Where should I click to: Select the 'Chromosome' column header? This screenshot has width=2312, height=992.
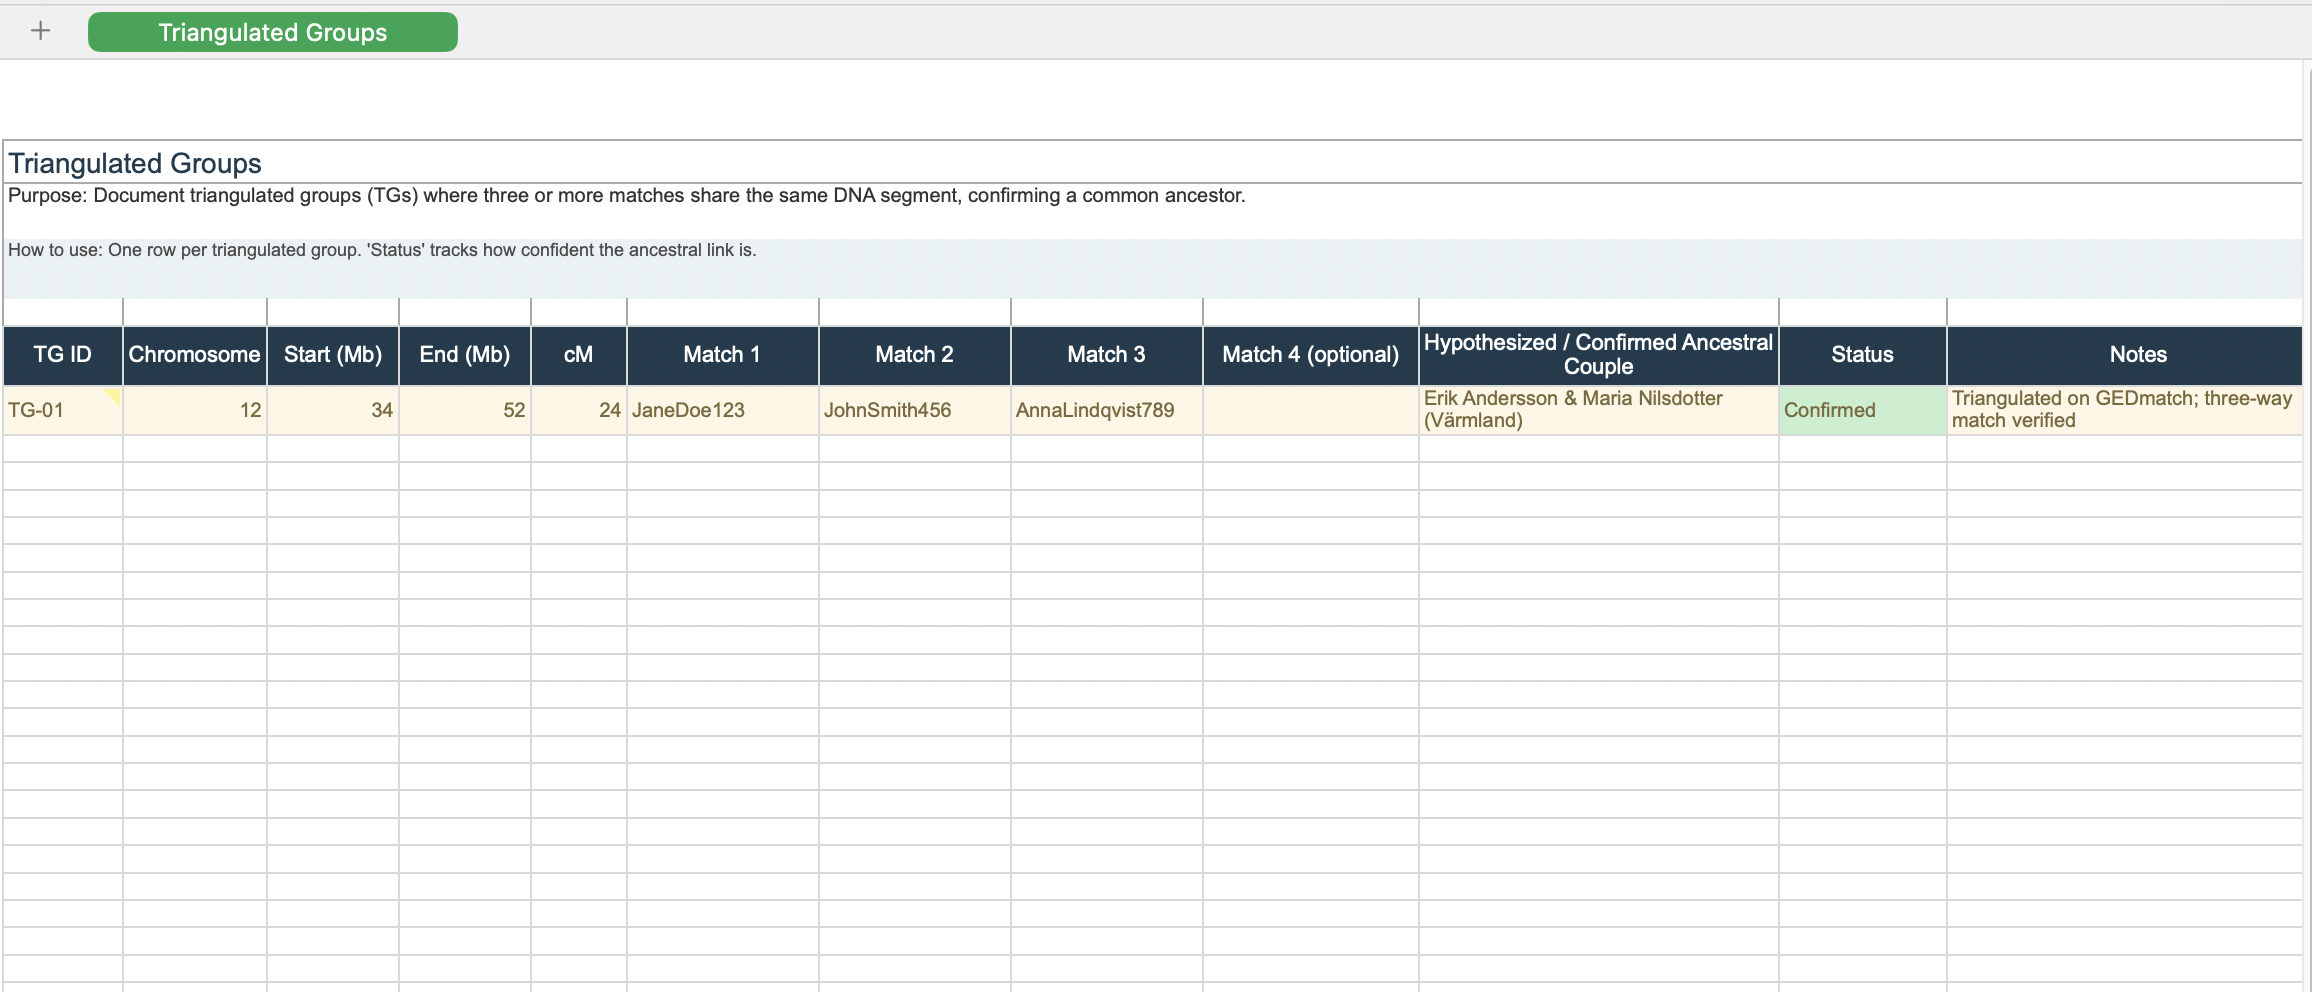(195, 355)
